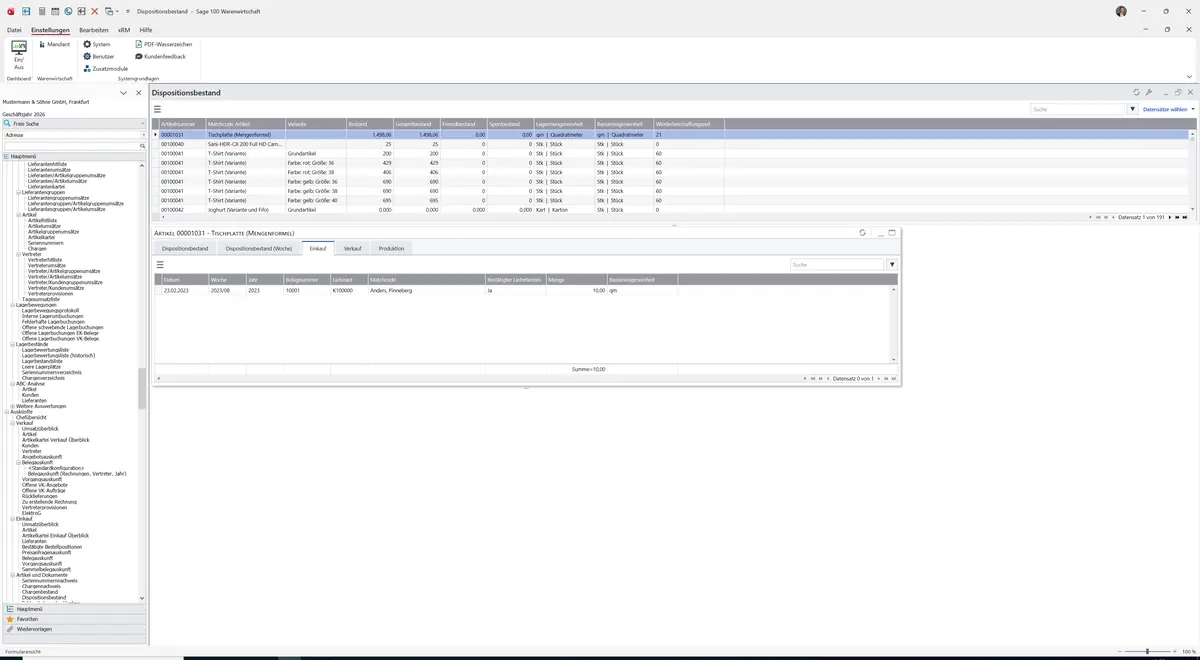Collapse the Lieferantengruppen tree node

point(19,192)
